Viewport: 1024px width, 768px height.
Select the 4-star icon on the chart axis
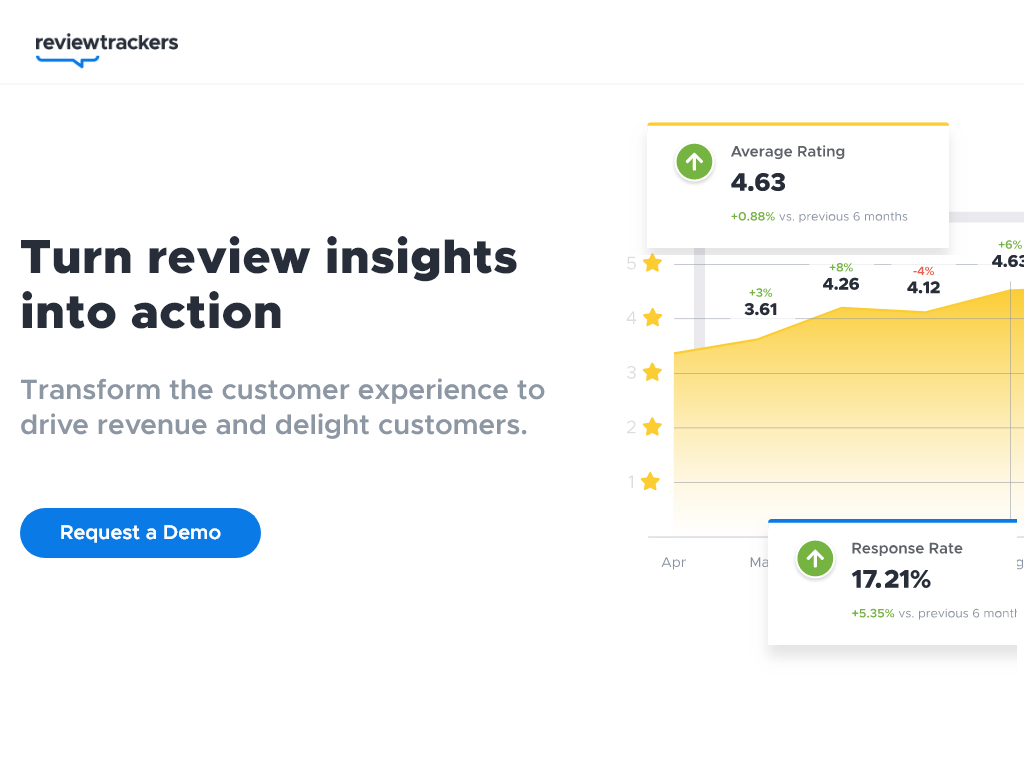pos(652,317)
